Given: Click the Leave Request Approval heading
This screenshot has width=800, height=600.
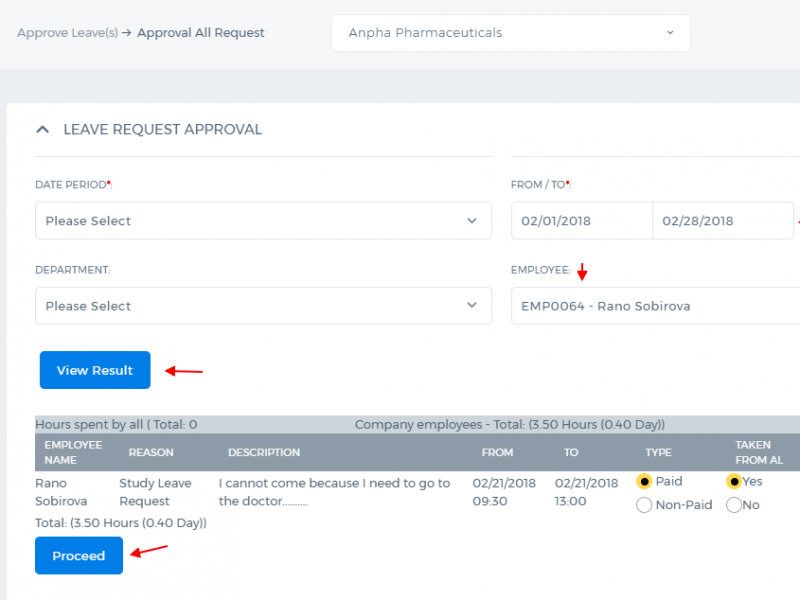Looking at the screenshot, I should pyautogui.click(x=162, y=130).
